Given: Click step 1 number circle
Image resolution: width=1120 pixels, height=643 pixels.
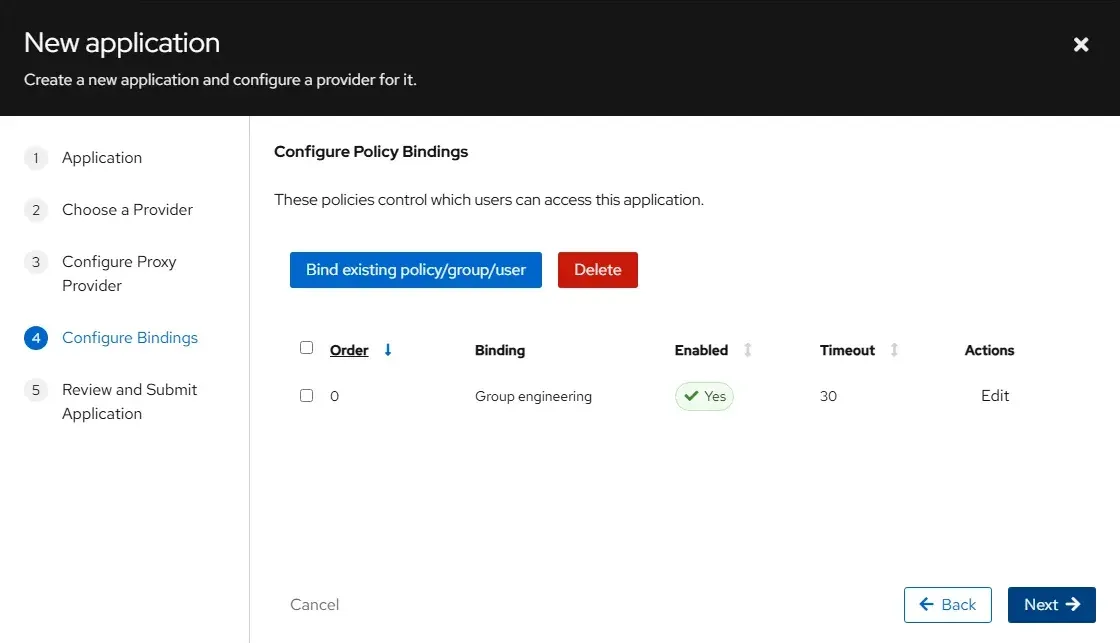Looking at the screenshot, I should [36, 158].
